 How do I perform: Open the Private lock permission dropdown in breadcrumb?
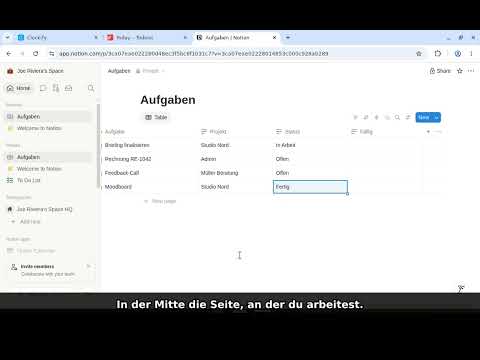(x=150, y=71)
